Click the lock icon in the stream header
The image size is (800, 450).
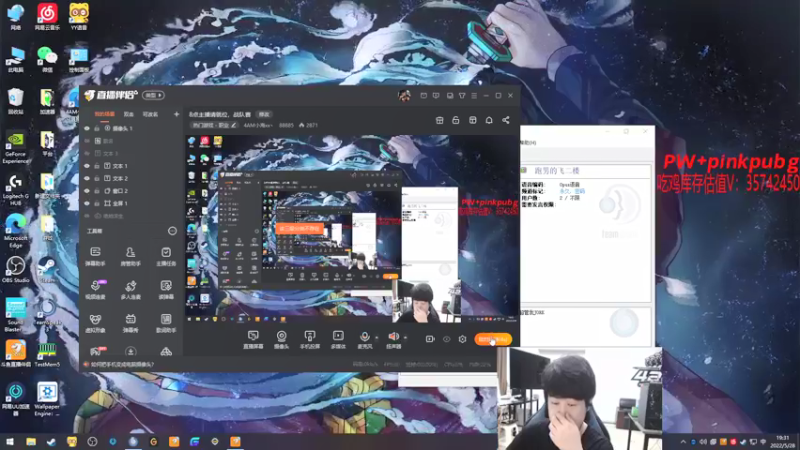456,120
